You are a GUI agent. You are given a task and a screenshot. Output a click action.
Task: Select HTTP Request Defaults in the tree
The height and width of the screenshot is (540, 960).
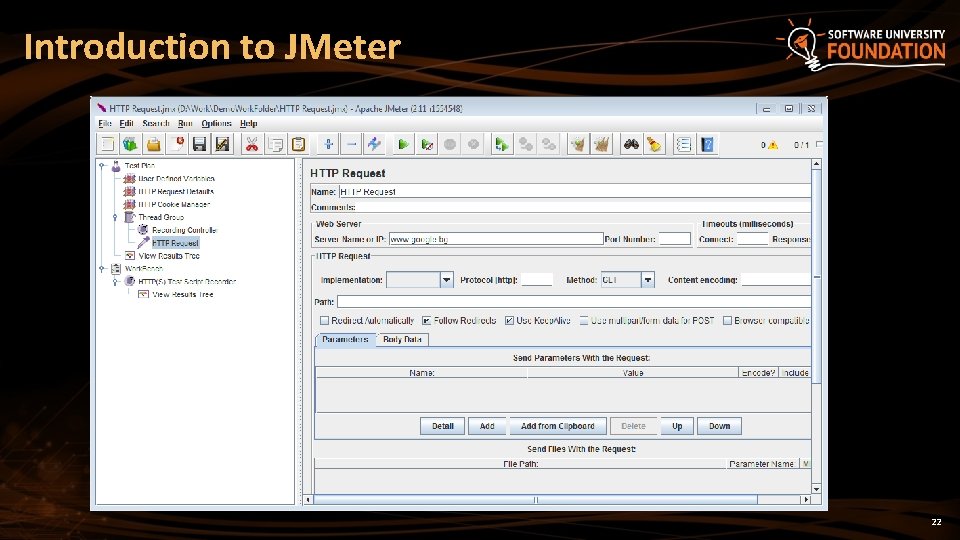tap(176, 192)
